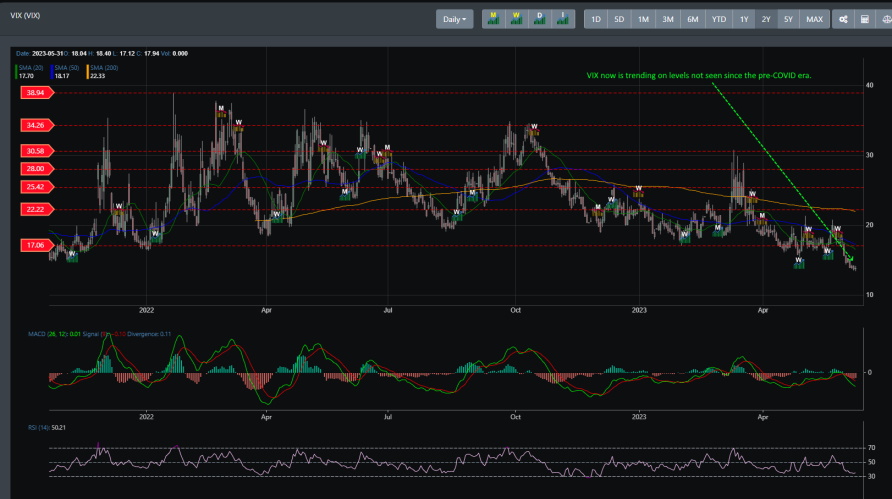Open chart settings gears icon
Image resolution: width=892 pixels, height=499 pixels.
pos(843,19)
